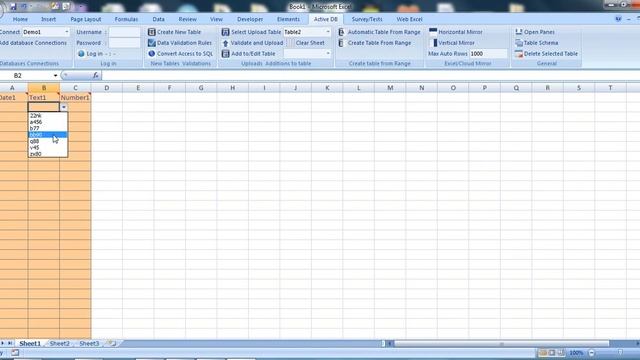Click the Create New Table icon

pyautogui.click(x=151, y=32)
